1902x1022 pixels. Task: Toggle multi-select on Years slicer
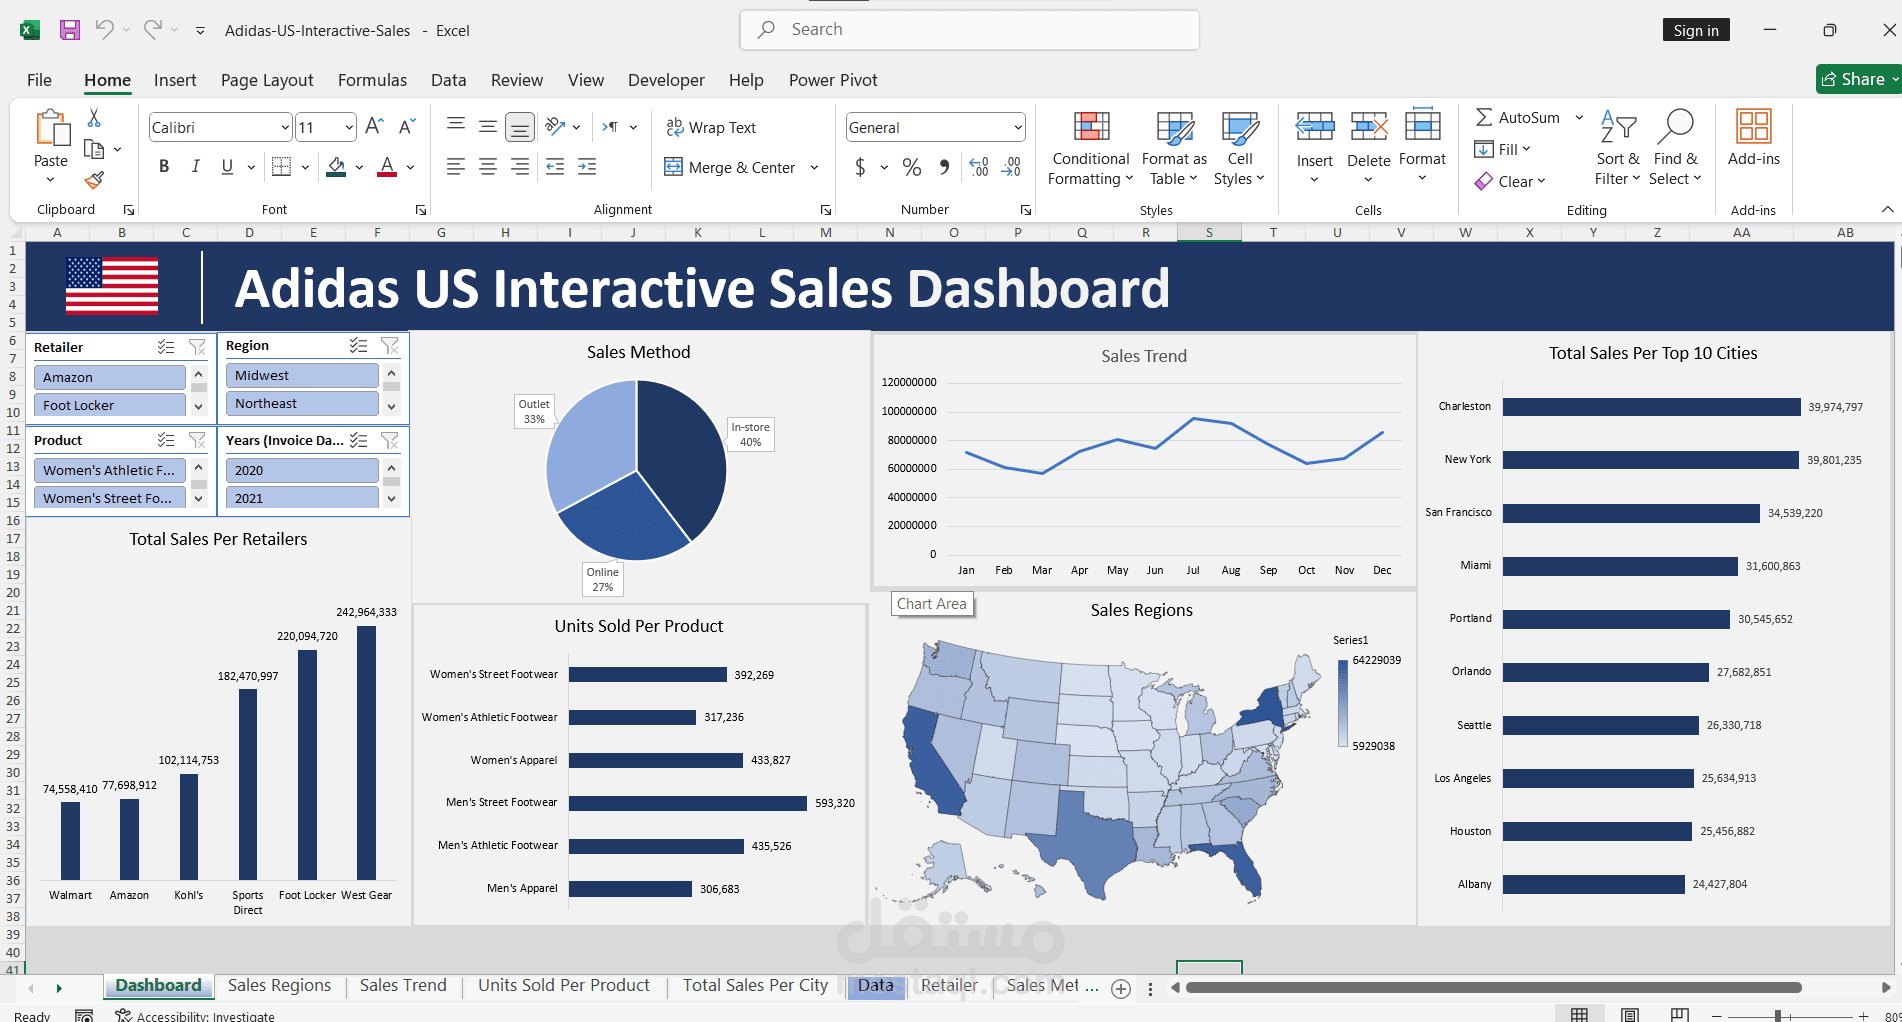pyautogui.click(x=359, y=440)
